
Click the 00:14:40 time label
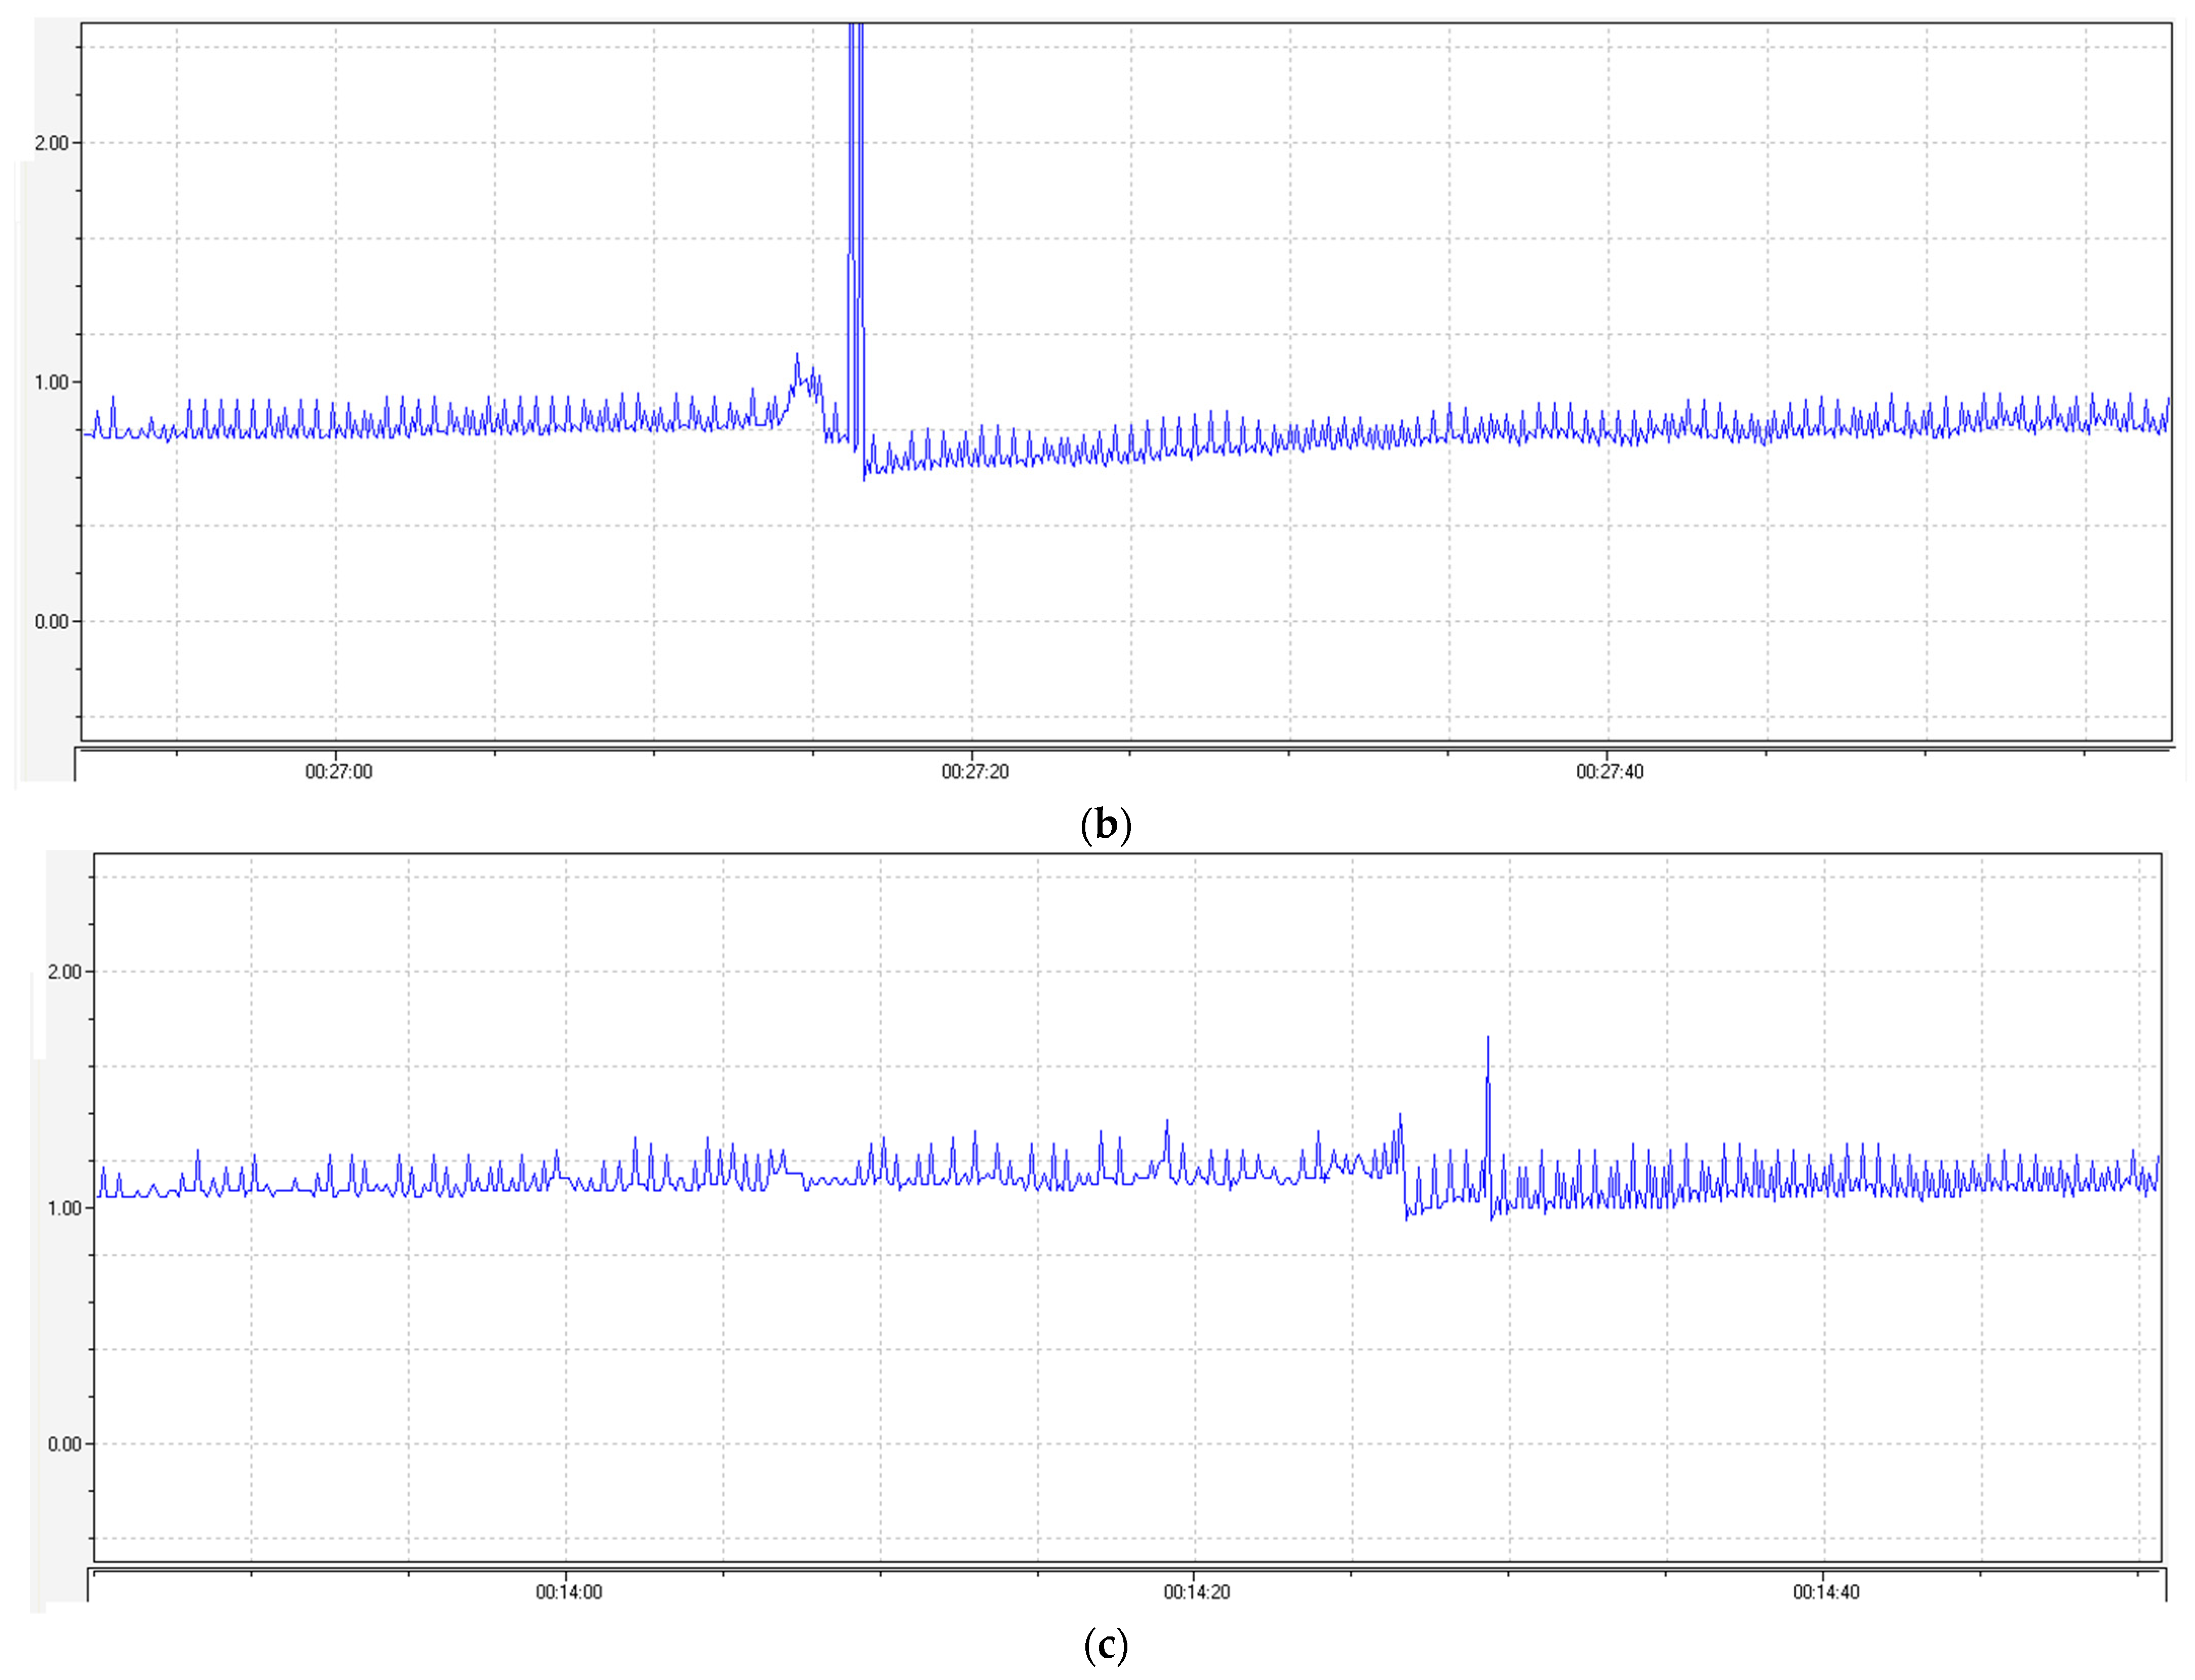pyautogui.click(x=1825, y=1592)
